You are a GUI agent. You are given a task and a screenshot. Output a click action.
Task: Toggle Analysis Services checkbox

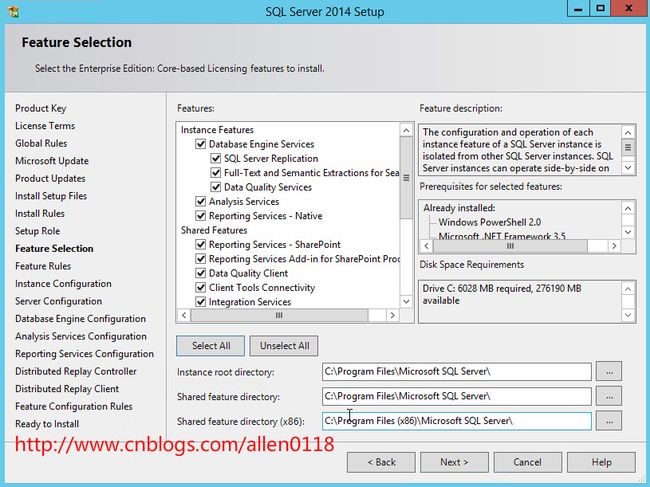[x=201, y=201]
